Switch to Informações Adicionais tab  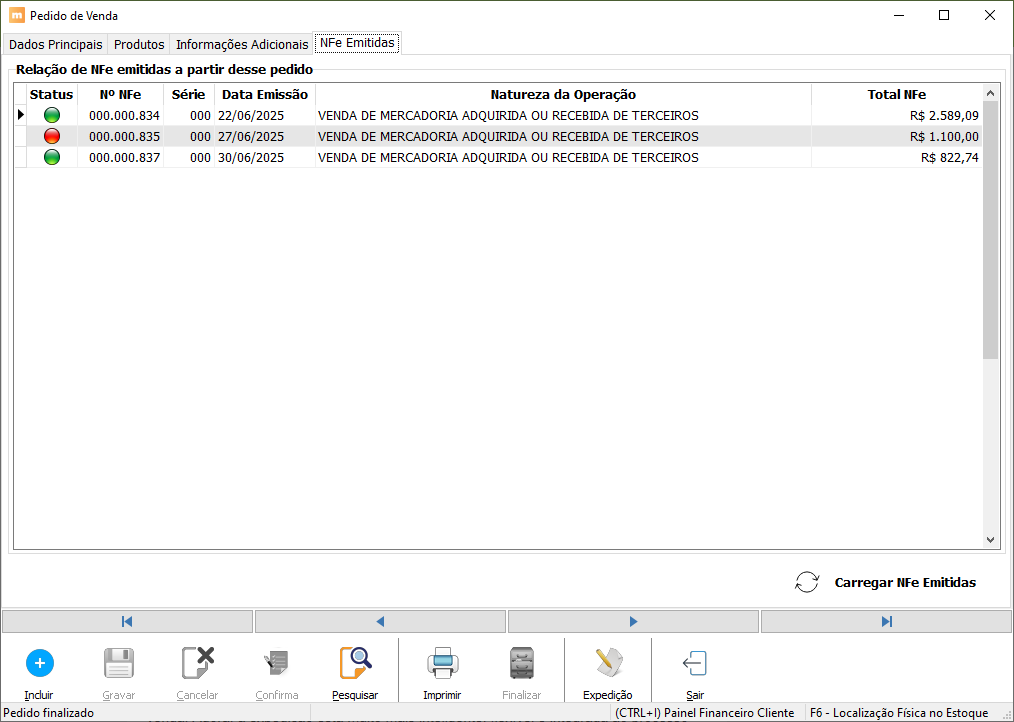pos(242,45)
